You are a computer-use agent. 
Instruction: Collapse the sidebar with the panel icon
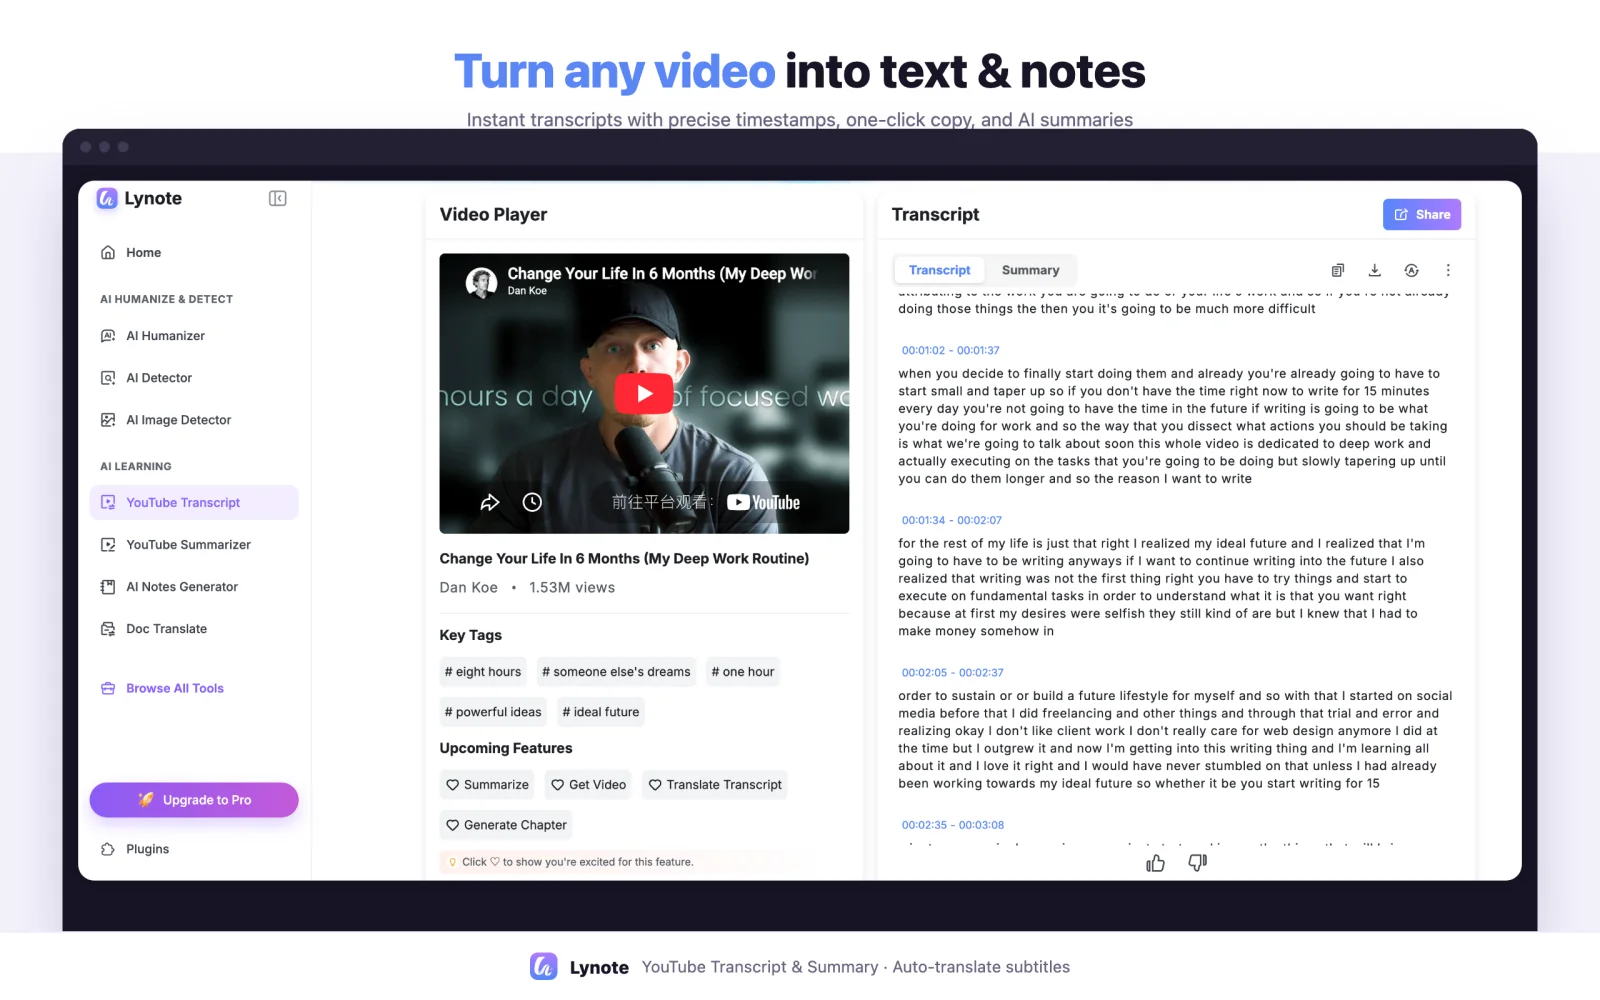point(278,198)
